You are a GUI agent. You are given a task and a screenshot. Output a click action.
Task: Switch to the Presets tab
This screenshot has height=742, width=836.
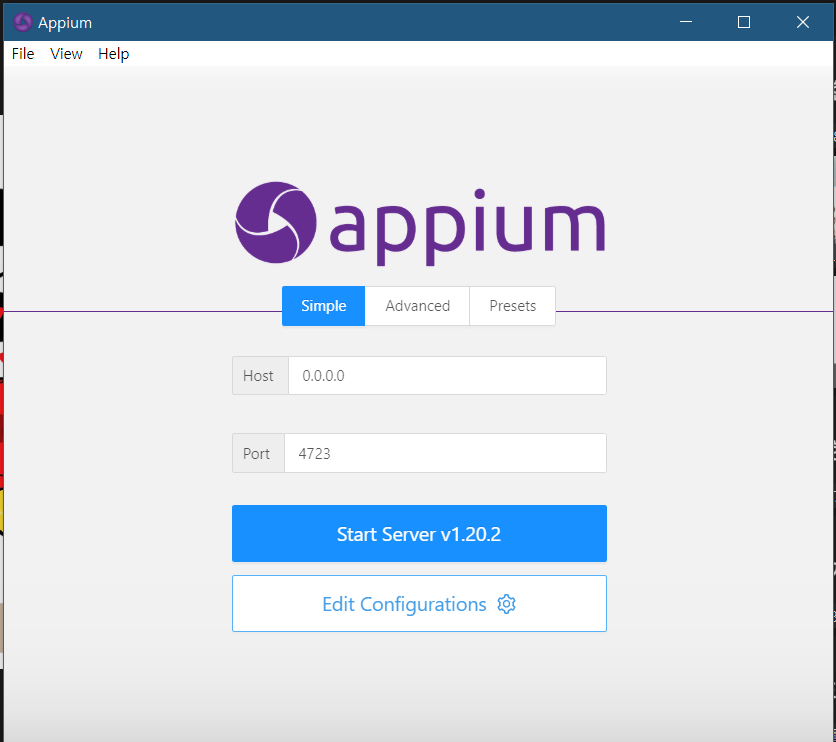pyautogui.click(x=512, y=306)
